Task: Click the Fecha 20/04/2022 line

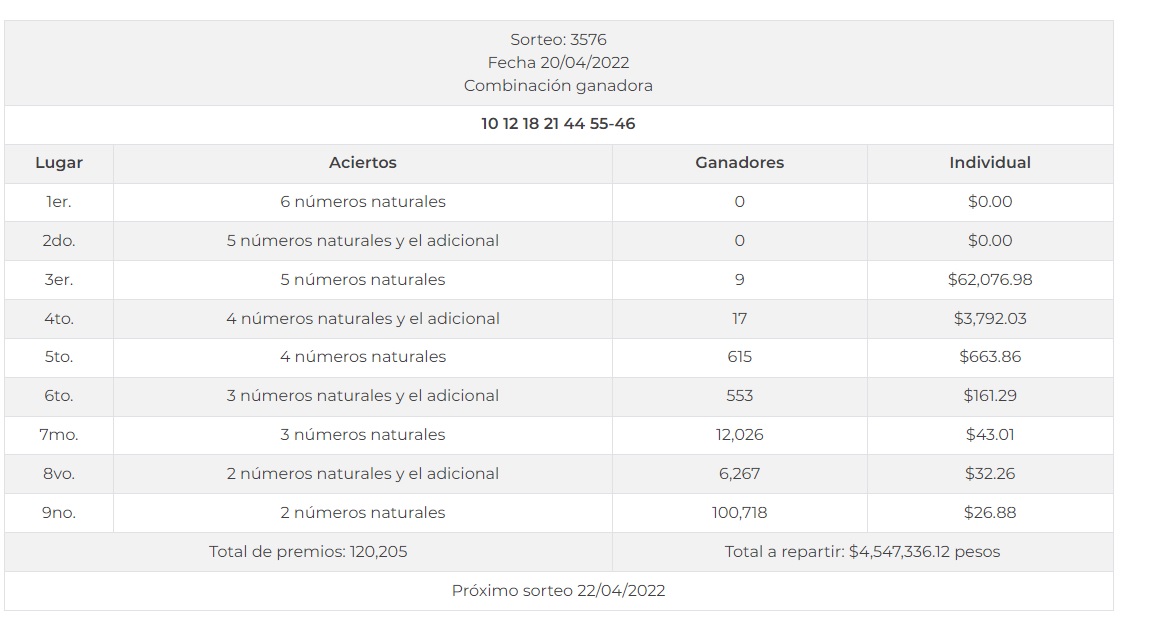Action: point(558,63)
